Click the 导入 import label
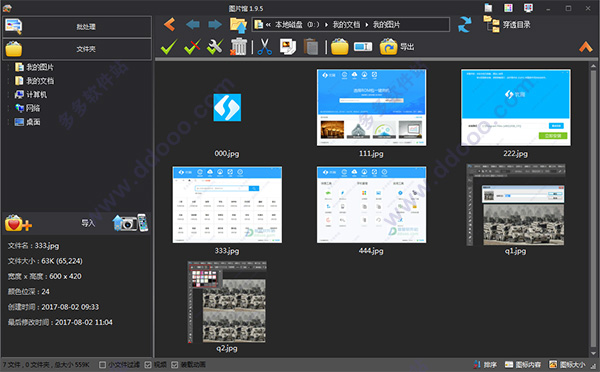The image size is (600, 372). point(88,223)
